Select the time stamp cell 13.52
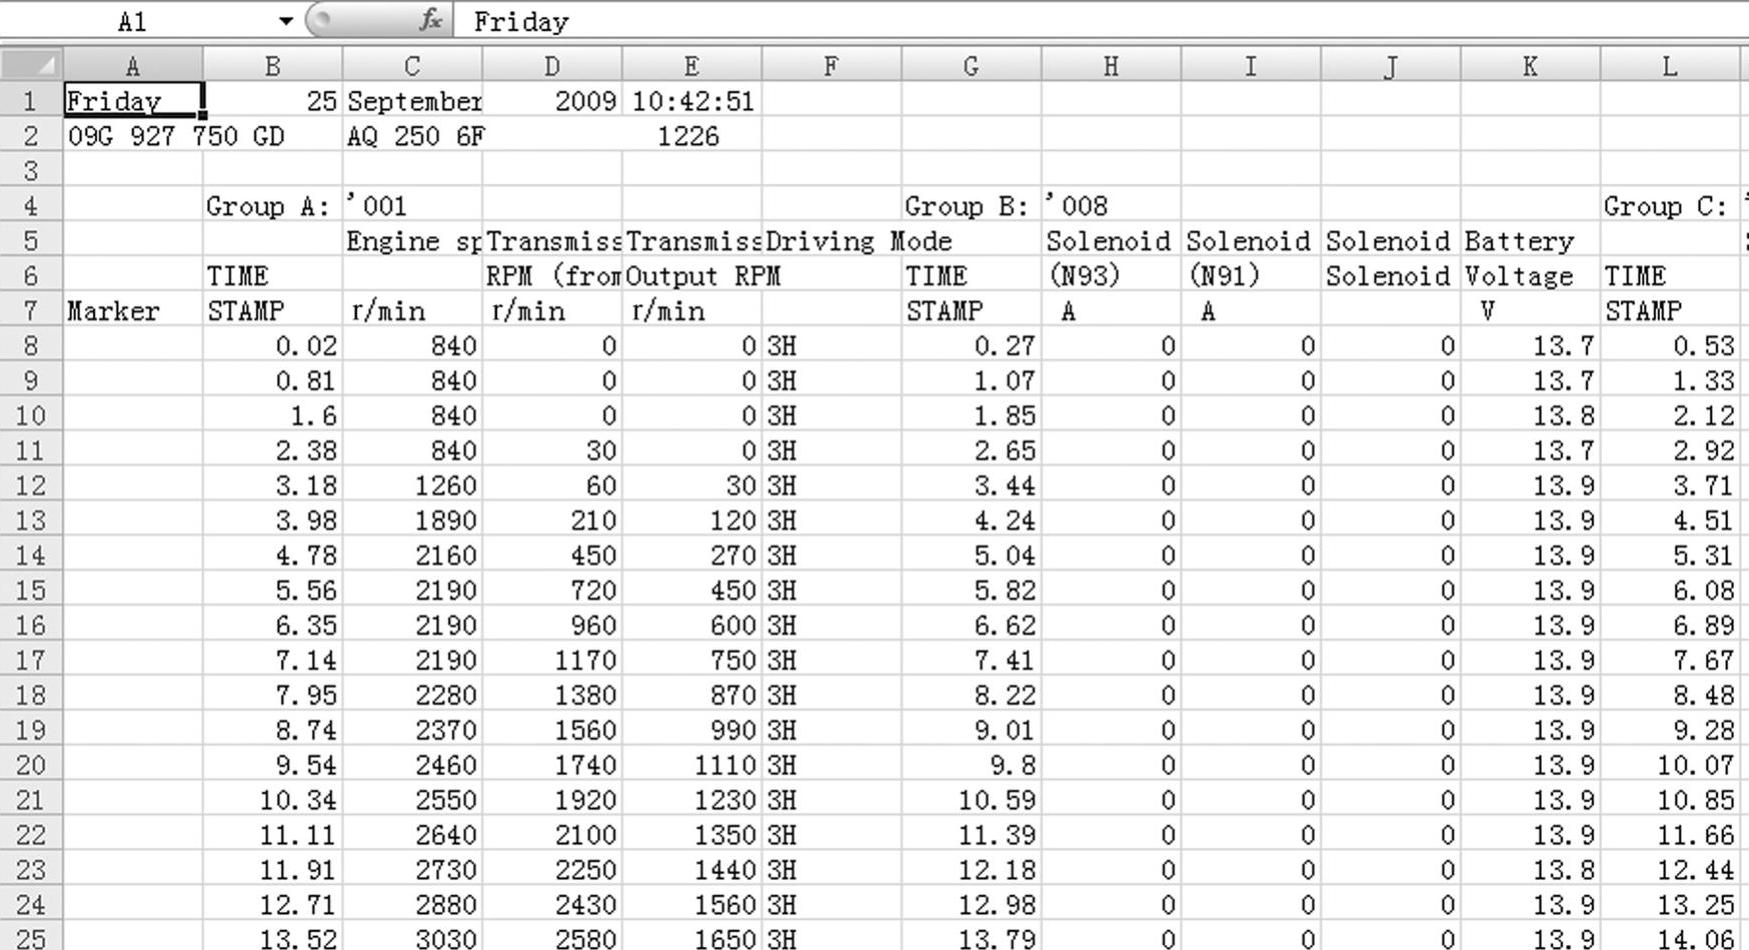The height and width of the screenshot is (950, 1749). [x=273, y=938]
